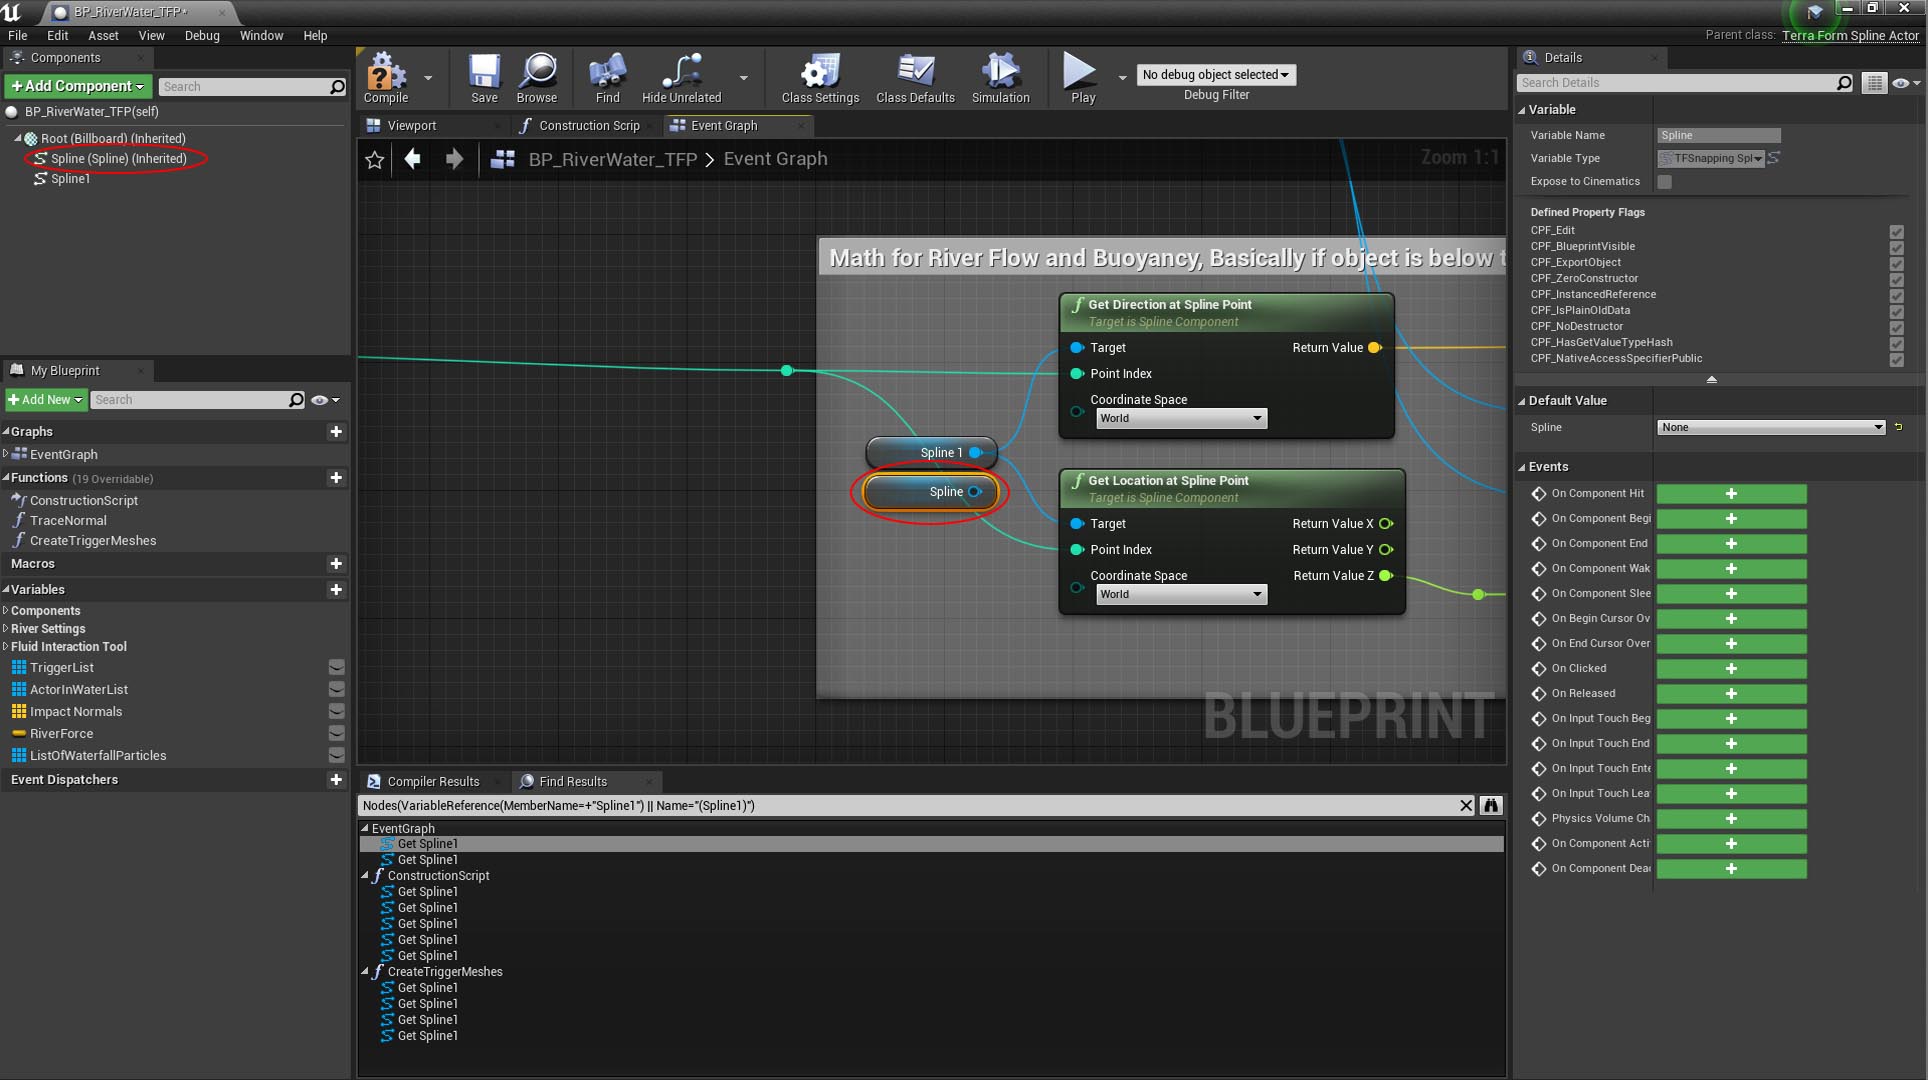Add a new function with plus icon
1928x1080 pixels.
[x=336, y=477]
